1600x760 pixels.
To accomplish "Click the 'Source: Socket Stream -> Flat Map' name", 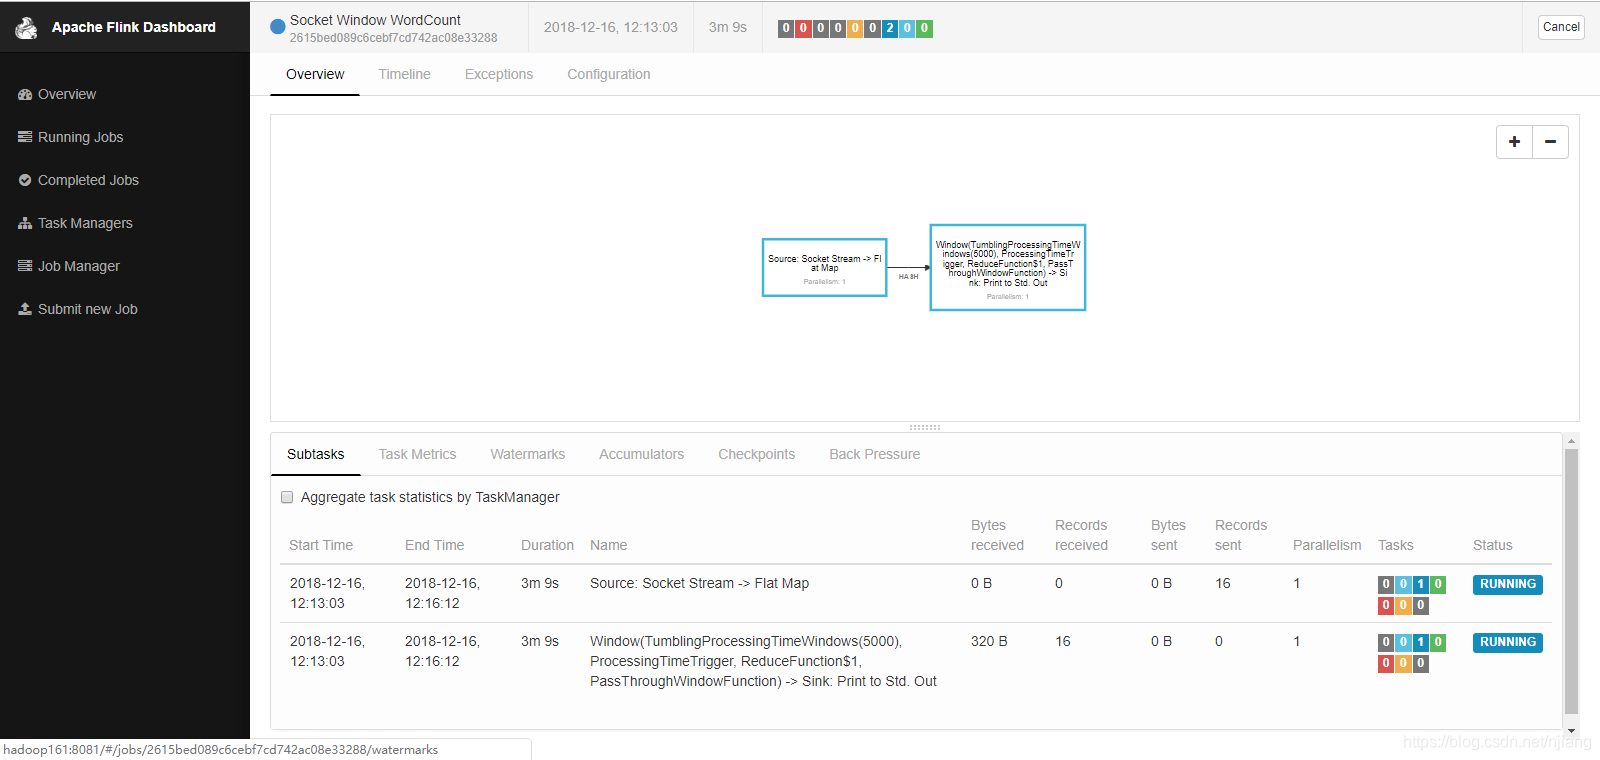I will coord(700,583).
